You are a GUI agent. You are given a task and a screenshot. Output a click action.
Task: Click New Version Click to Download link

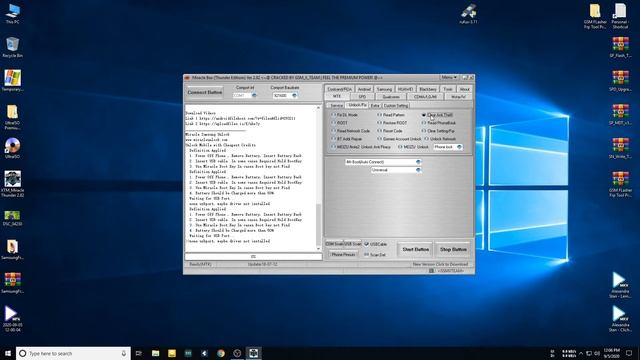(x=440, y=264)
